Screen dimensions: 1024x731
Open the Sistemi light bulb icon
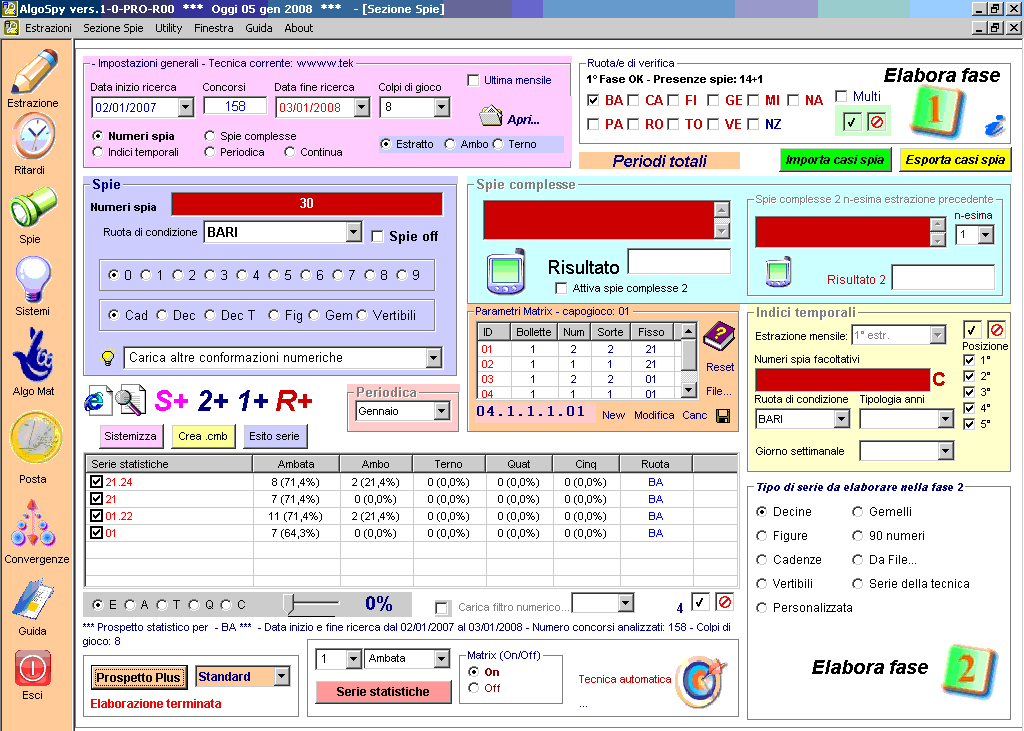coord(33,279)
